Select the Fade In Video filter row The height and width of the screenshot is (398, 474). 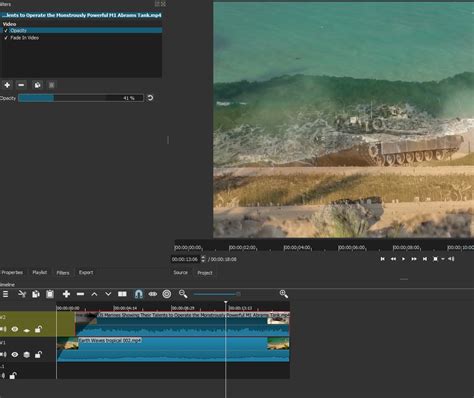coord(81,38)
